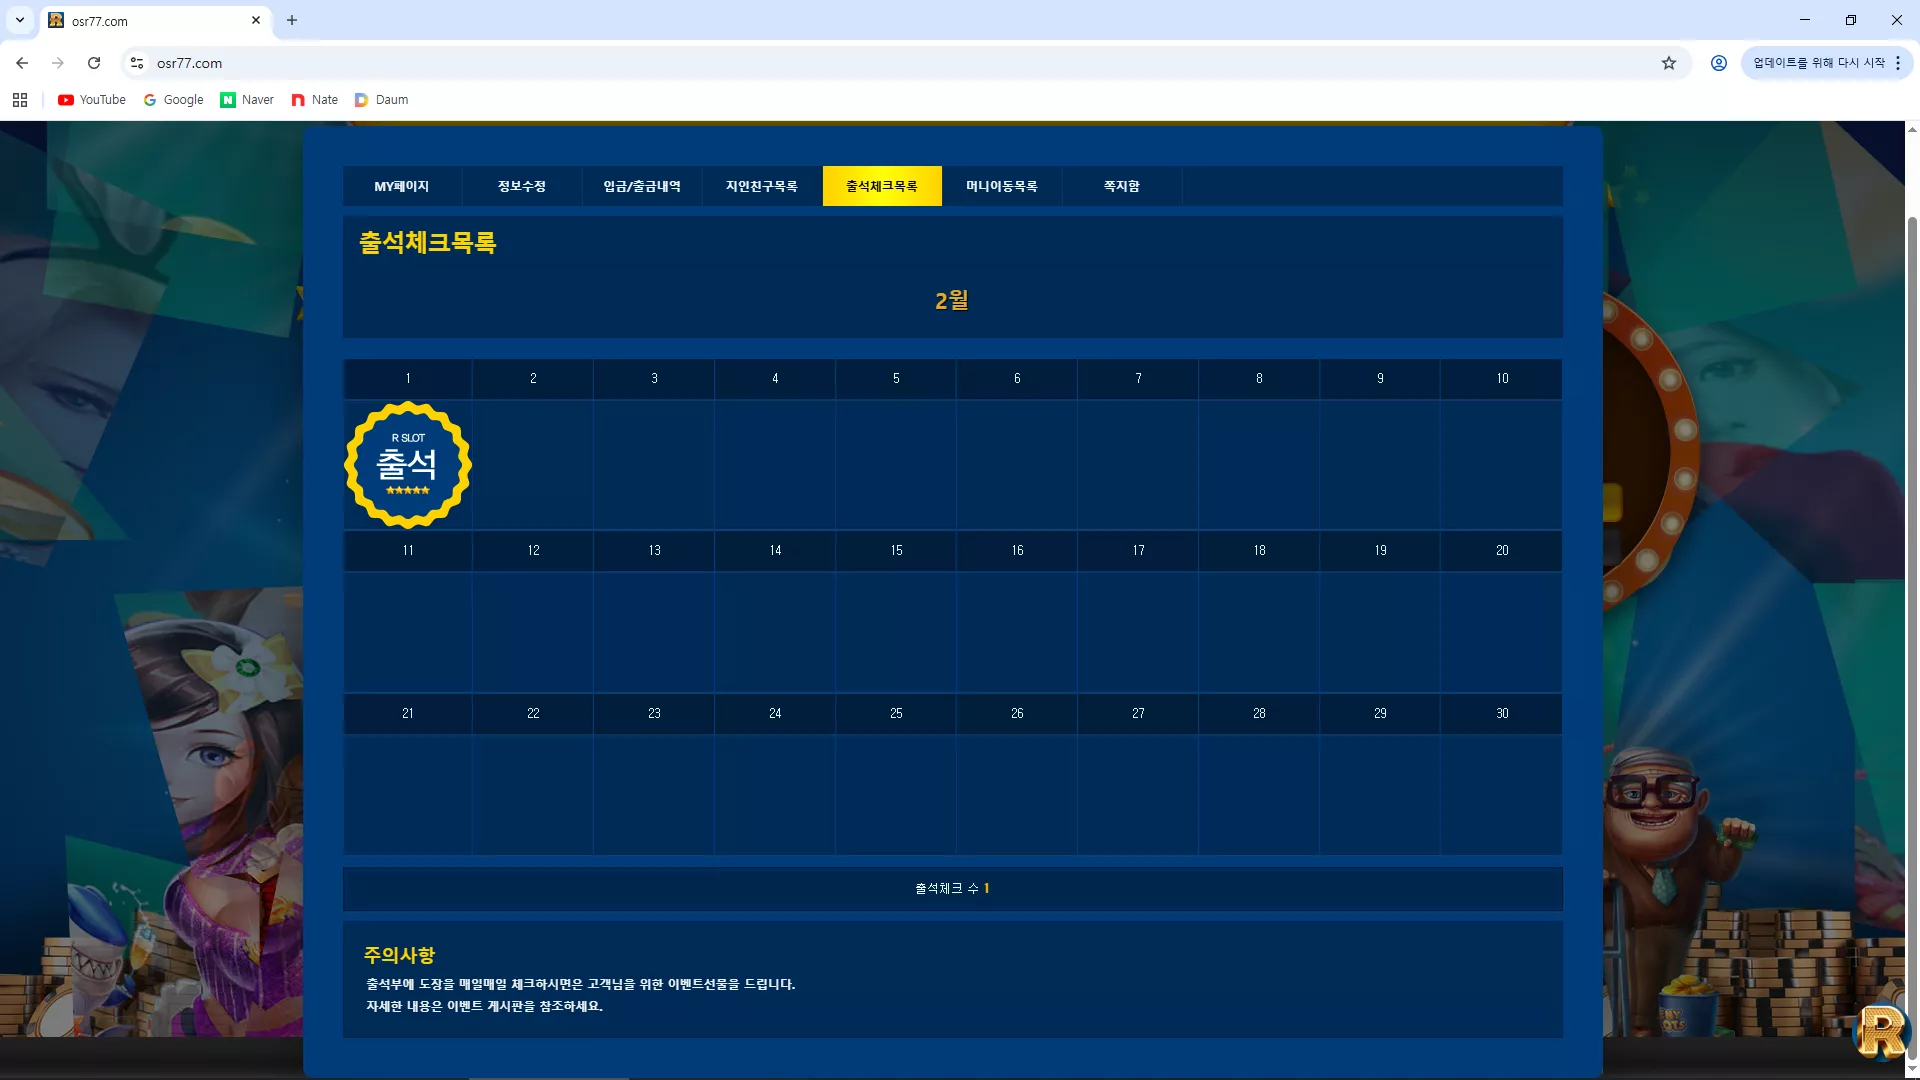
Task: Click the gold R floating icon
Action: click(x=1882, y=1031)
